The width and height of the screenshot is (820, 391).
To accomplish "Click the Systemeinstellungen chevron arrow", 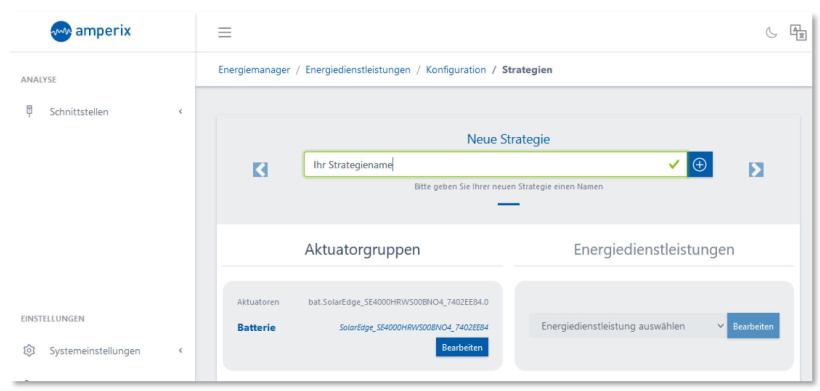I will (x=180, y=350).
